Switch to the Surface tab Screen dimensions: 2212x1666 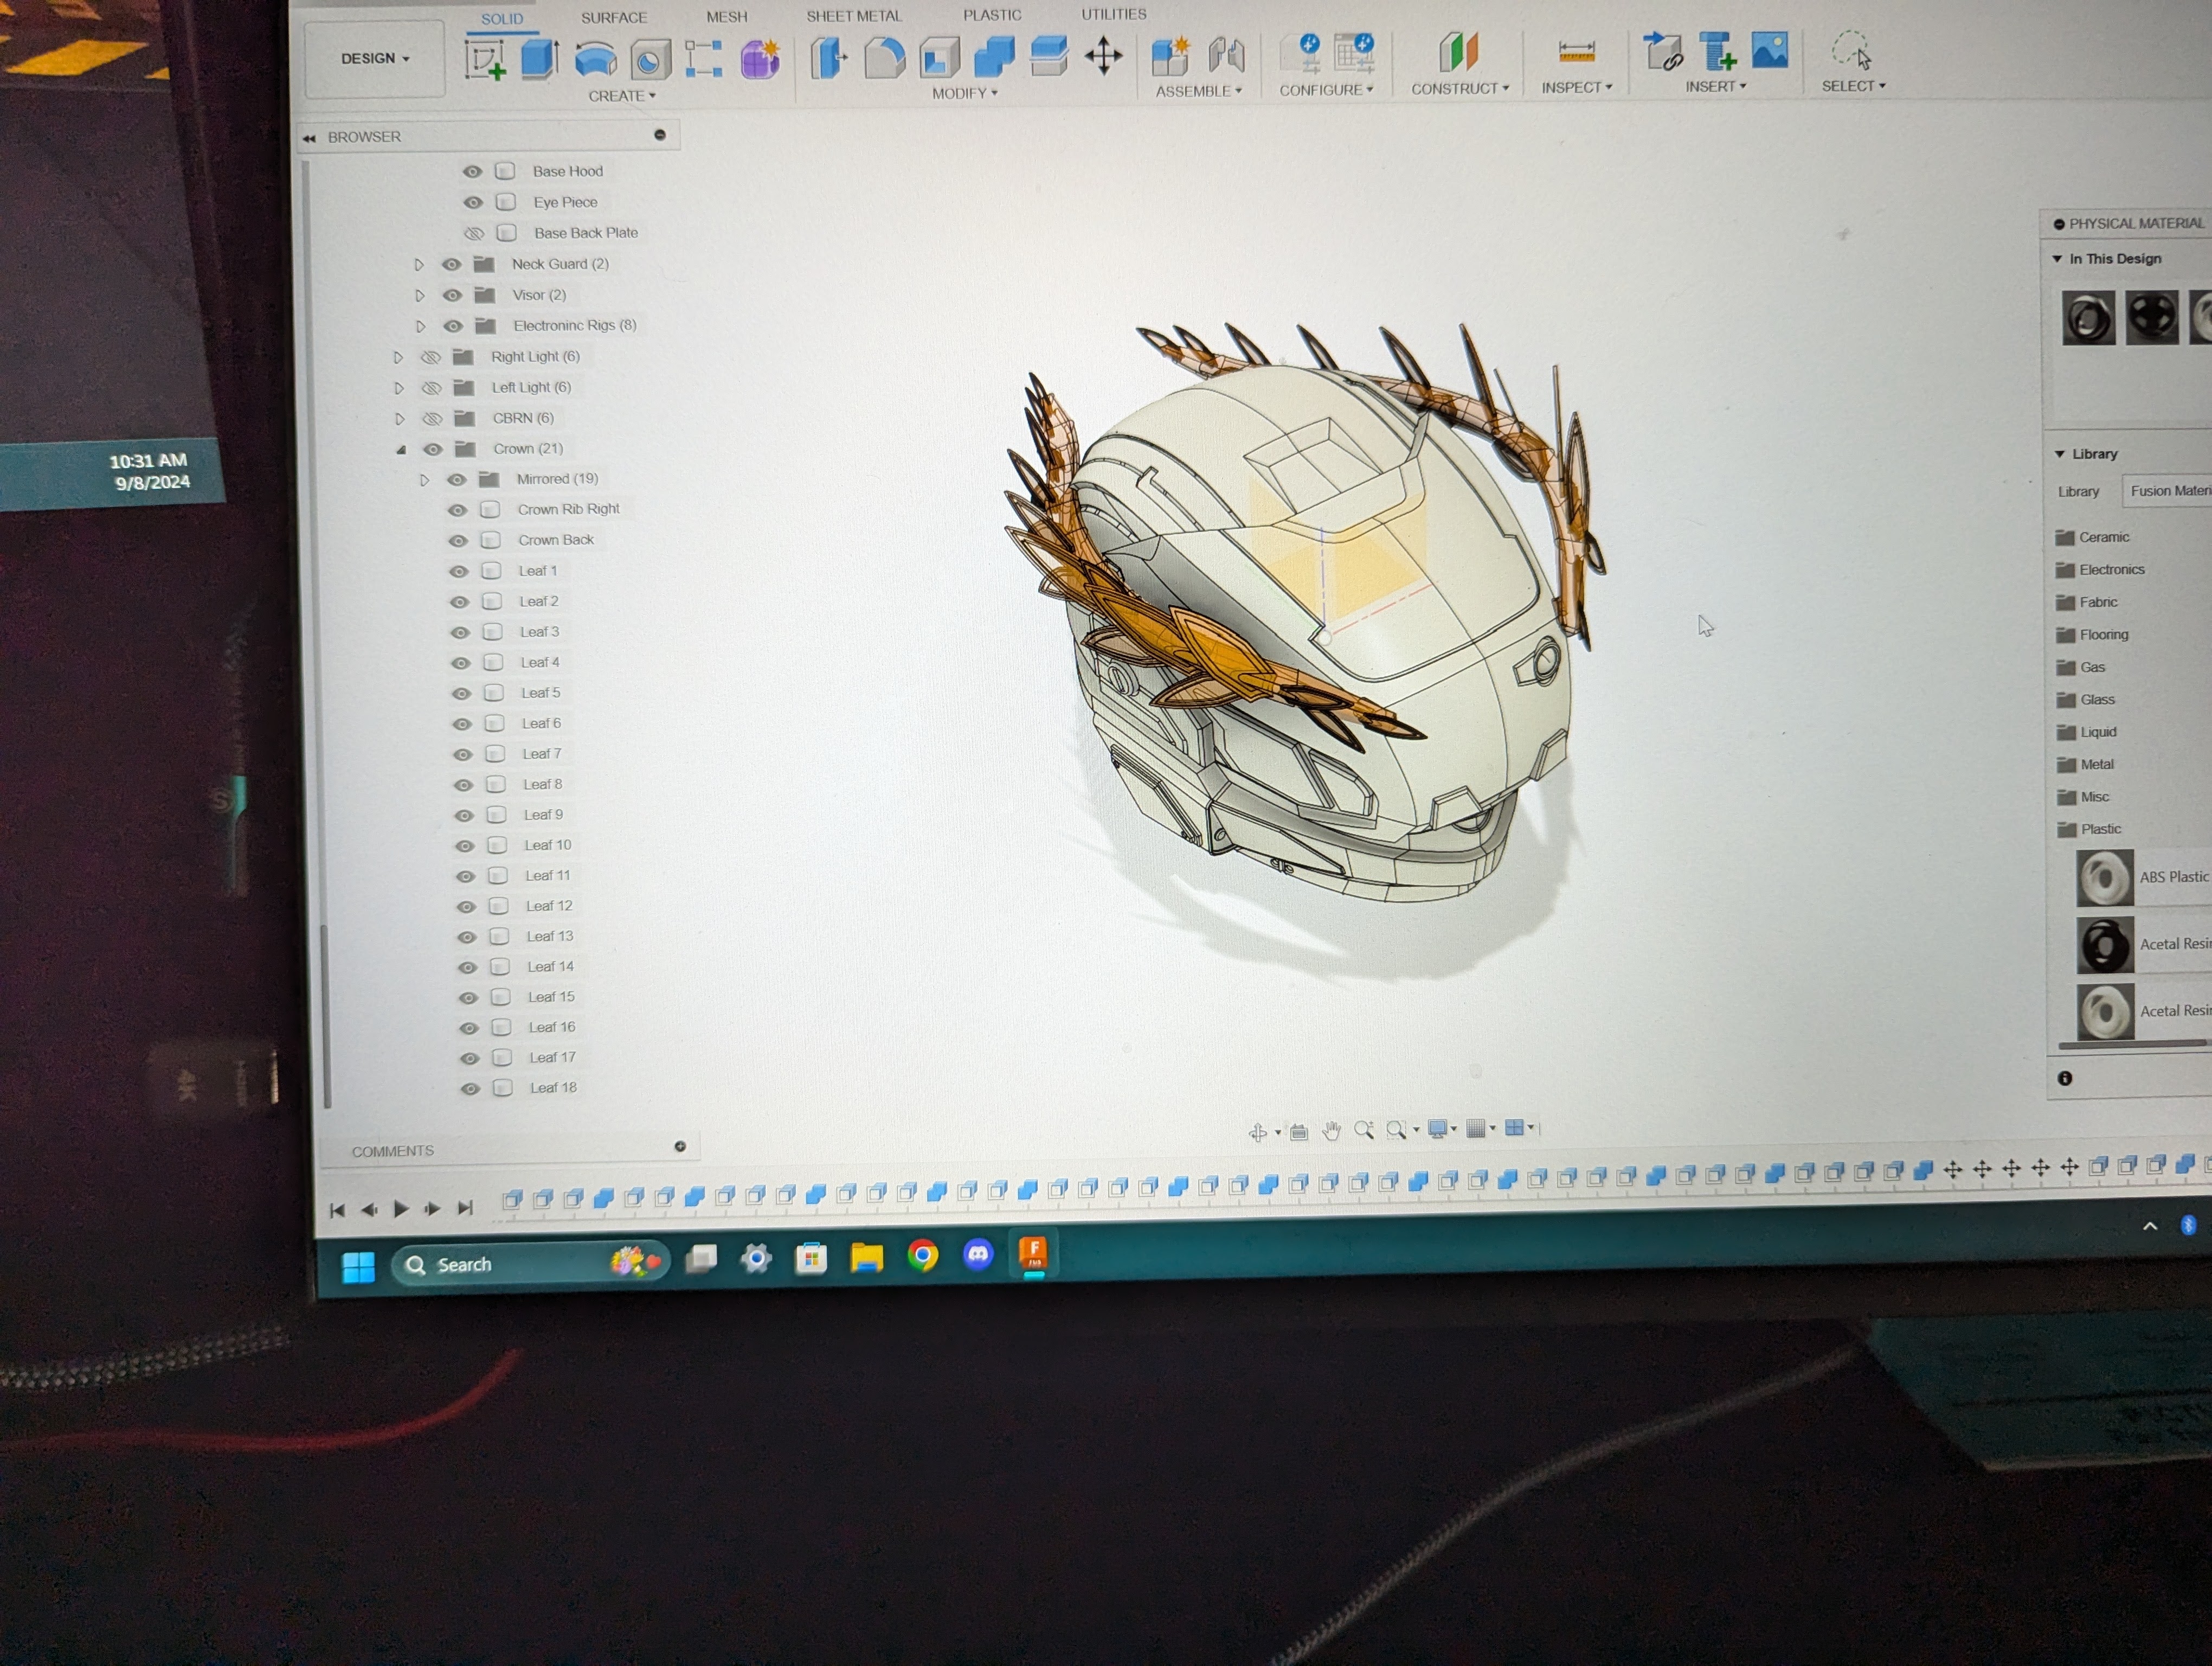[x=614, y=18]
